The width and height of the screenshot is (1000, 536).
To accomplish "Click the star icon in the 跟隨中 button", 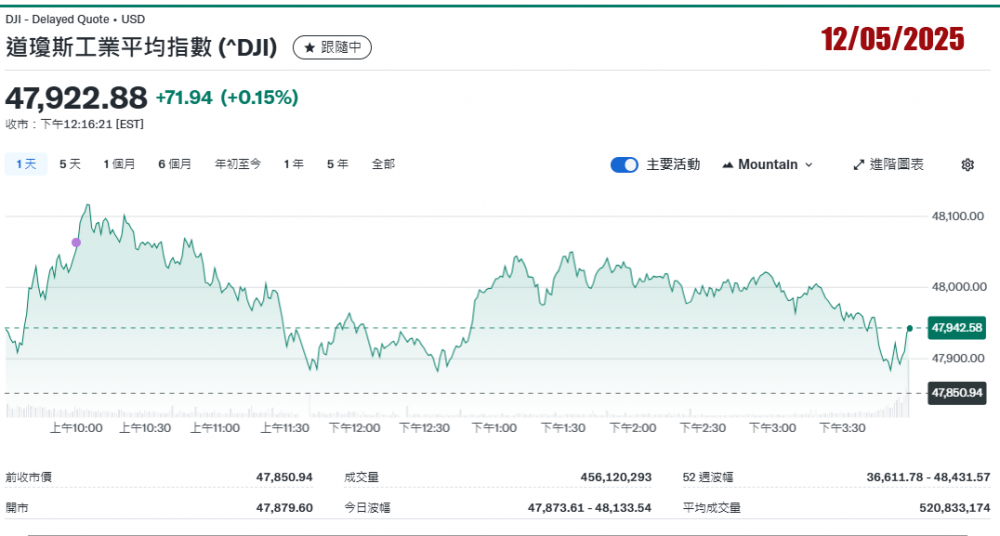I will [309, 47].
